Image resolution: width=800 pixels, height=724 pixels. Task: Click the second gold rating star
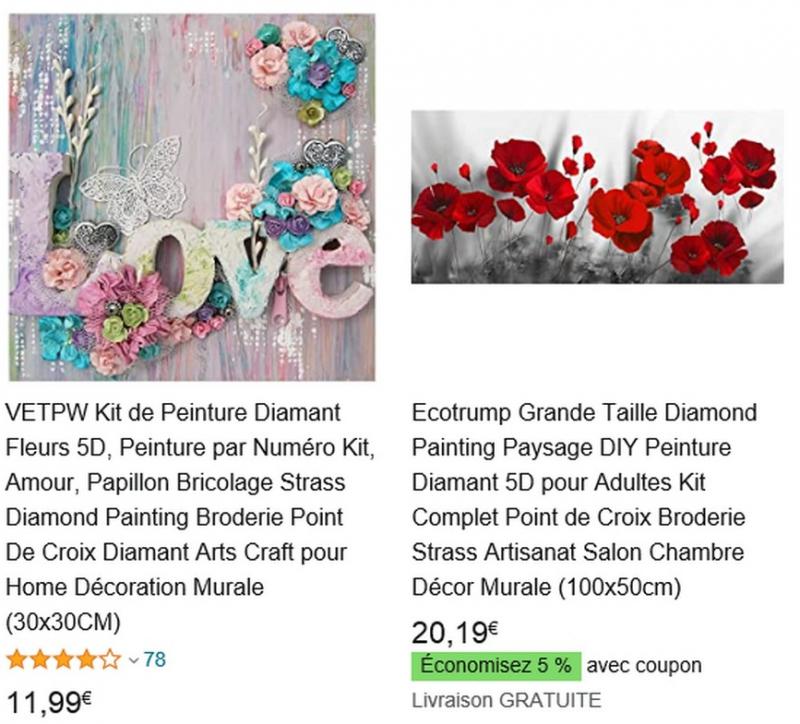tap(40, 660)
